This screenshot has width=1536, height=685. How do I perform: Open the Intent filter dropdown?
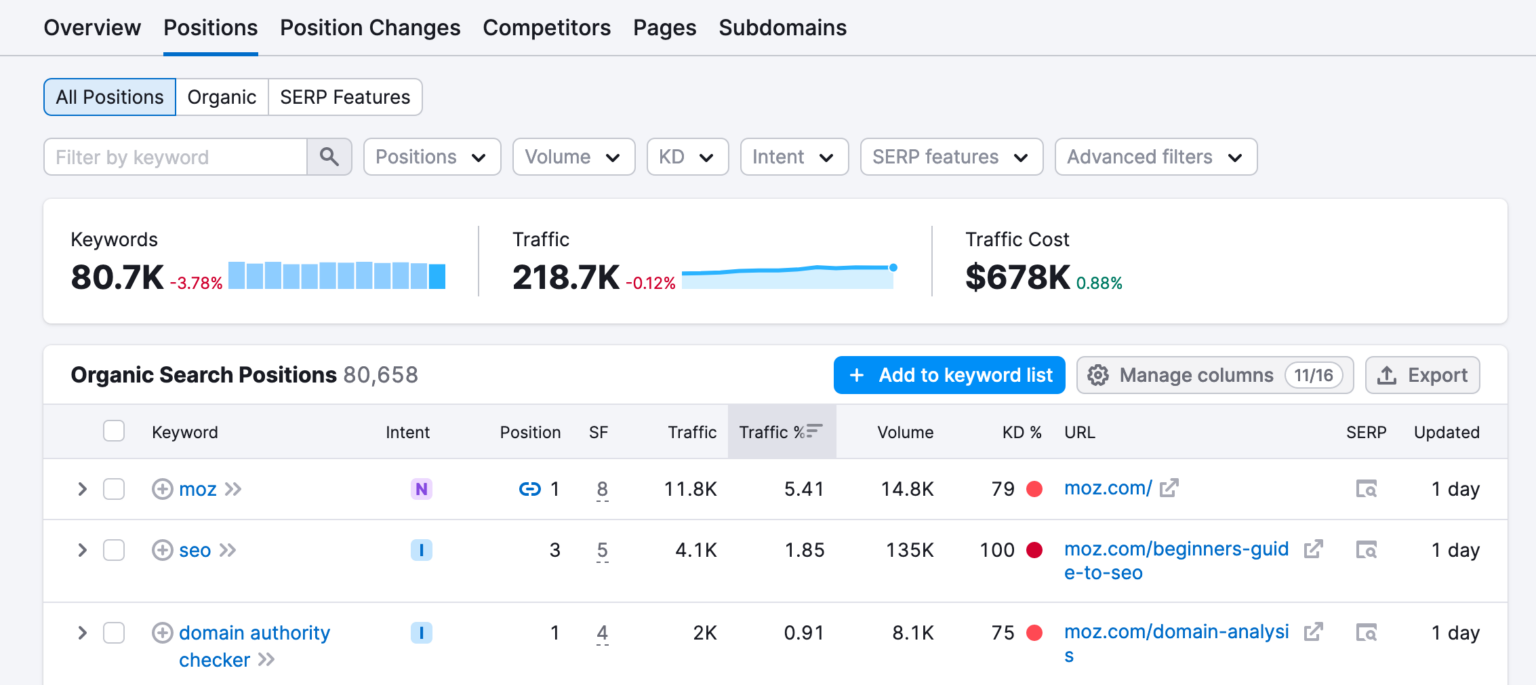pos(794,157)
